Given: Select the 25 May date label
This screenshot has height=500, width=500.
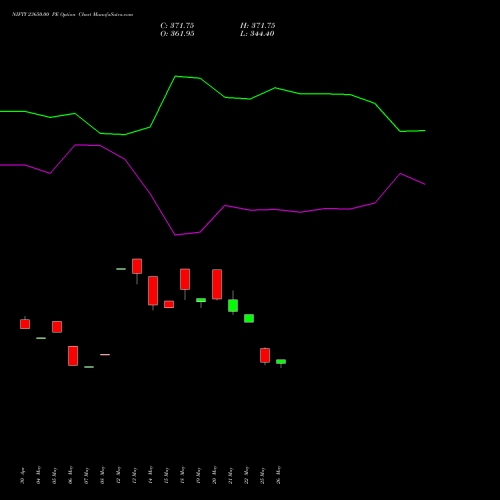Looking at the screenshot, I should 262,475.
